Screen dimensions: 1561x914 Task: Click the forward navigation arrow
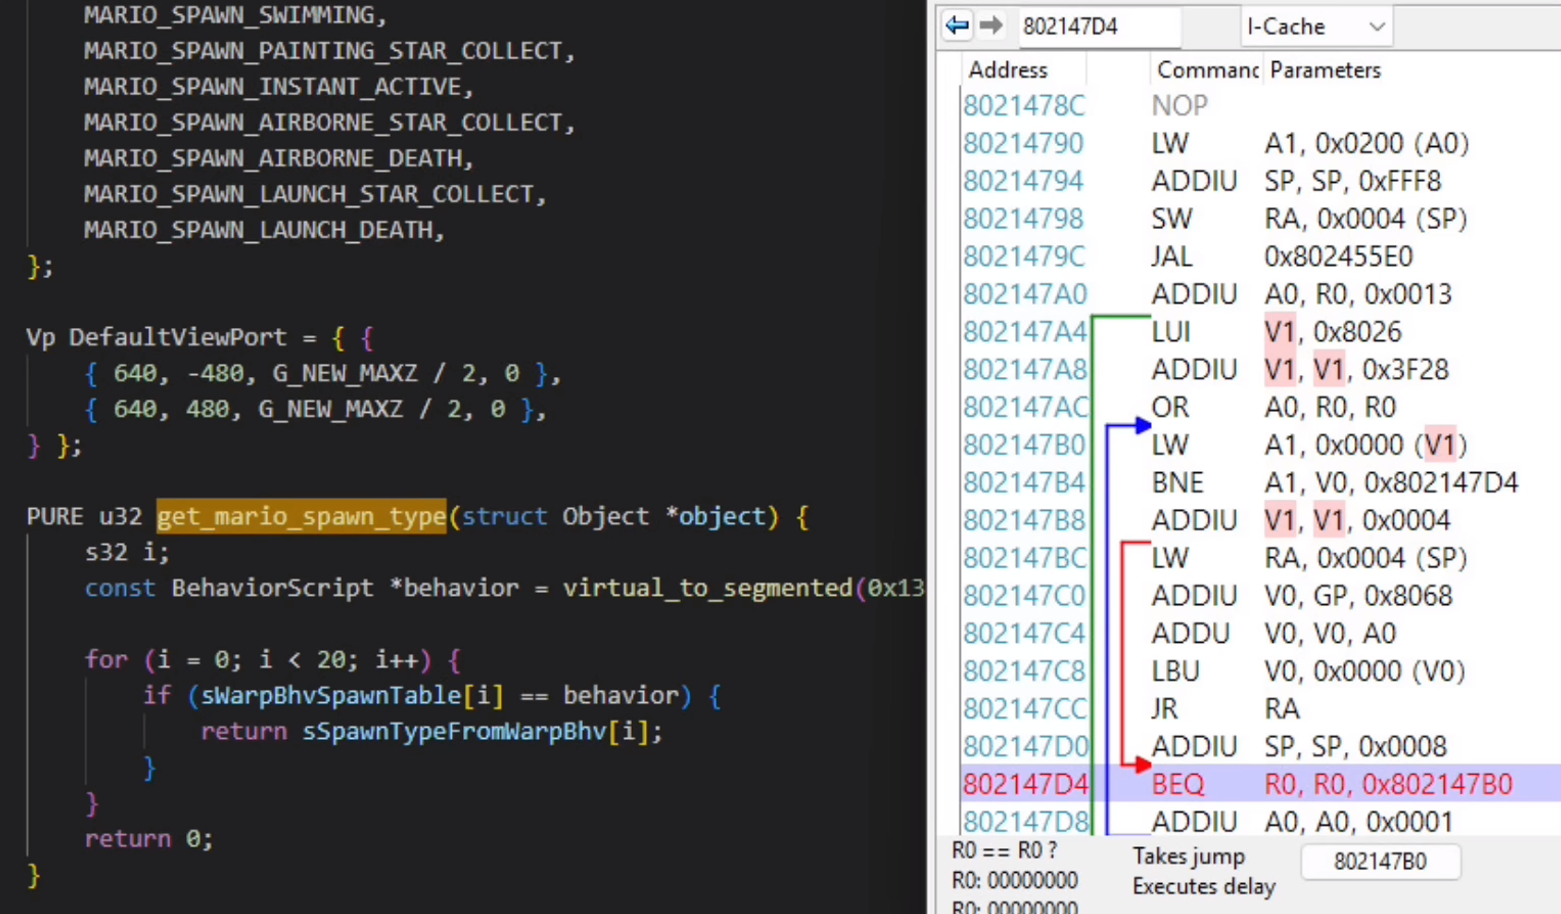coord(990,26)
